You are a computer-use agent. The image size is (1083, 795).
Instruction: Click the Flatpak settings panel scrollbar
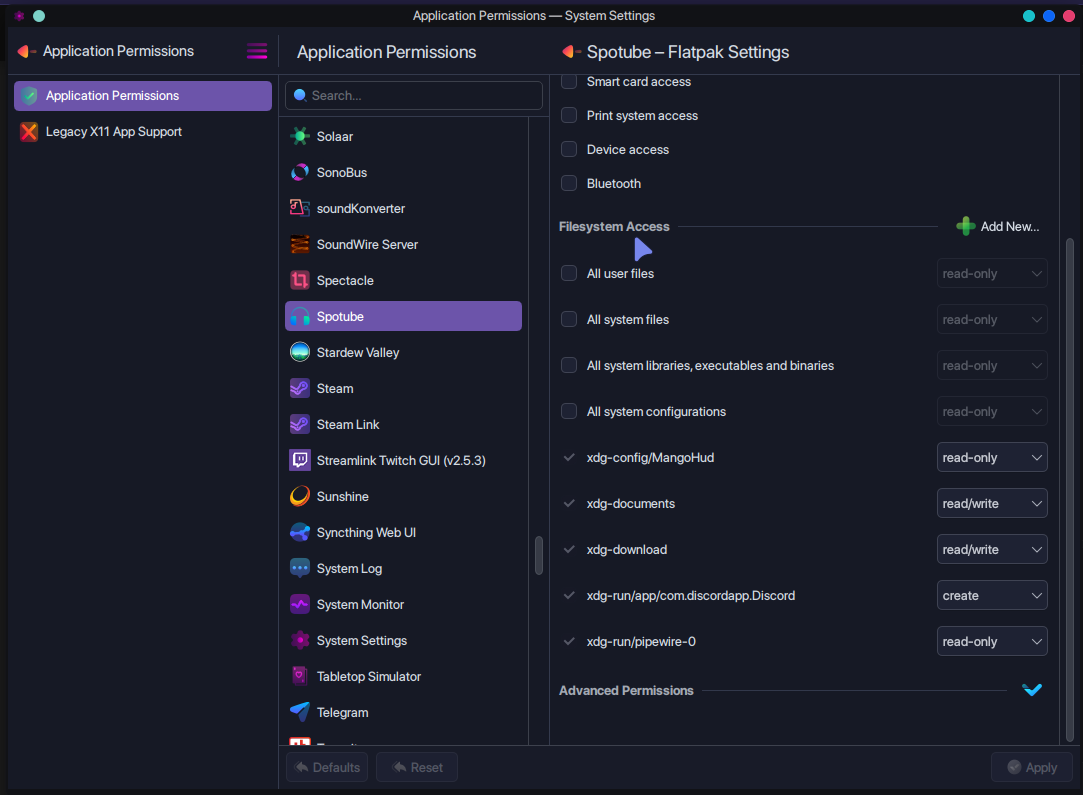(1070, 490)
